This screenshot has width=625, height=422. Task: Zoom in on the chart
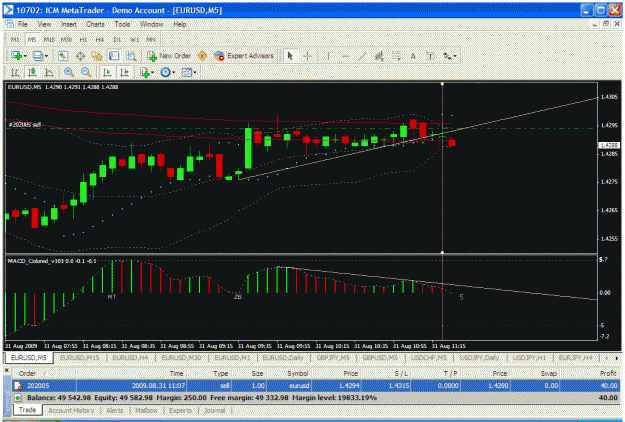point(69,72)
